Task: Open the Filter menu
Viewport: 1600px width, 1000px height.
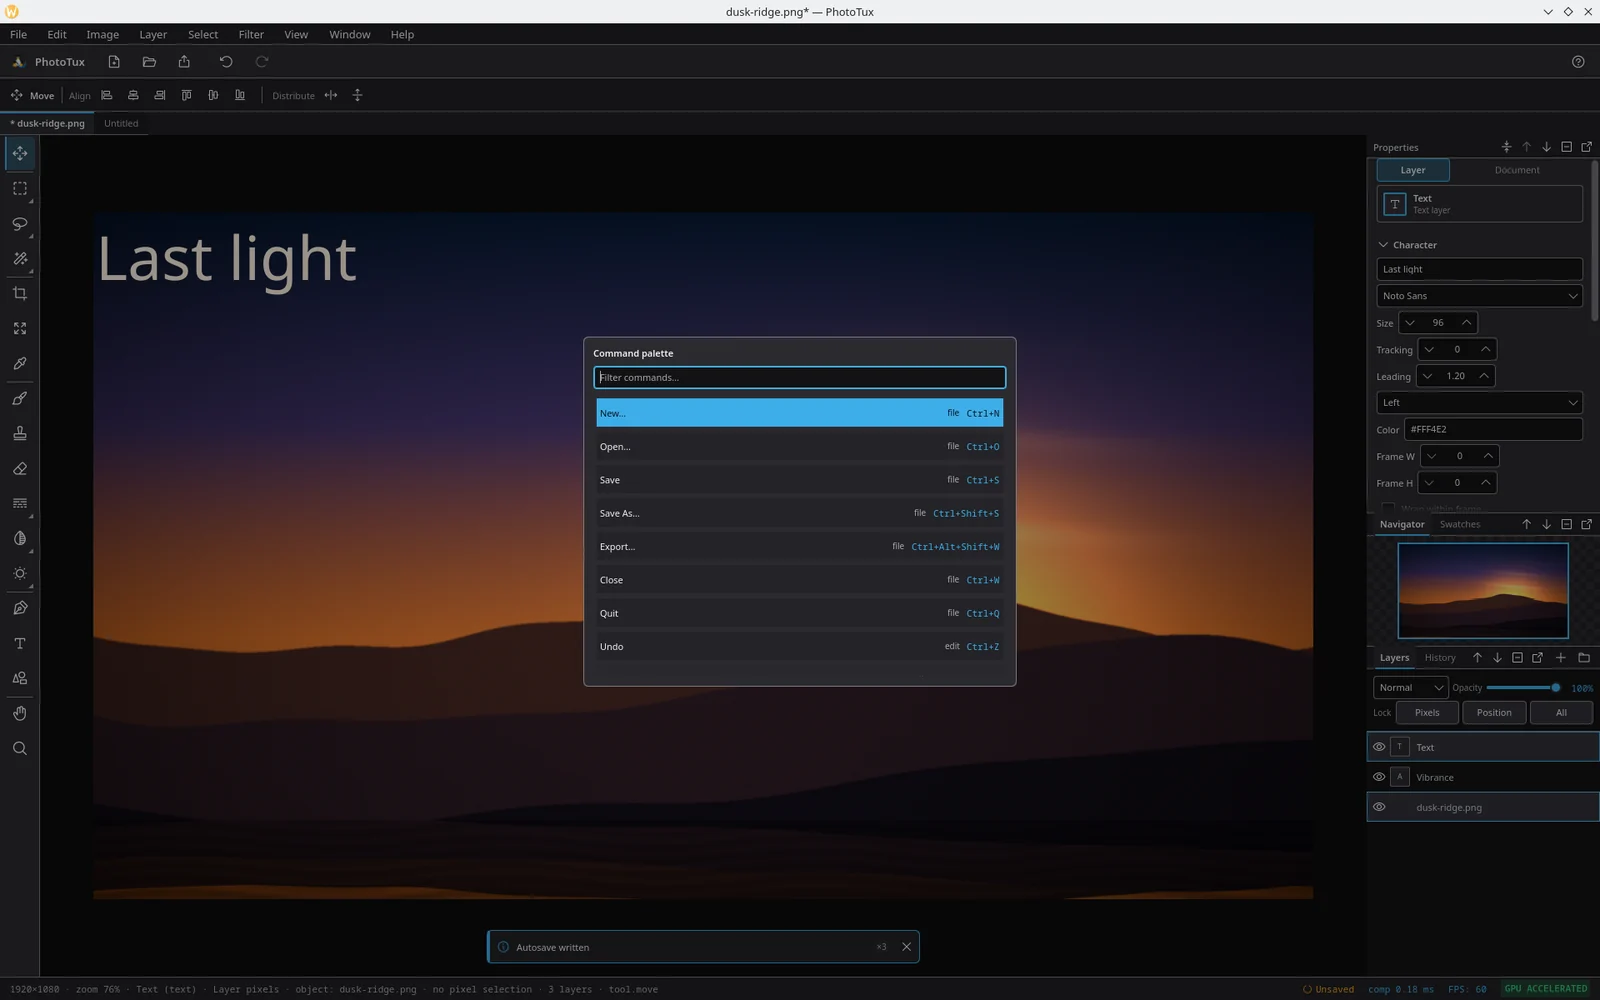Action: coord(251,35)
